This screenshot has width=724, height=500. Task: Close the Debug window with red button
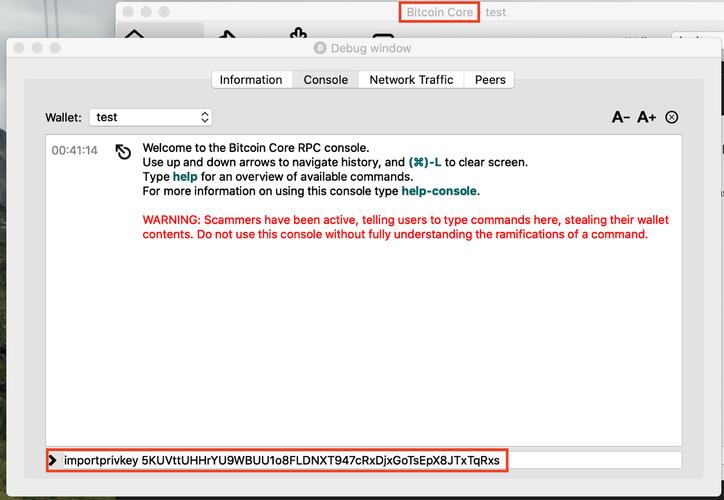[x=19, y=48]
